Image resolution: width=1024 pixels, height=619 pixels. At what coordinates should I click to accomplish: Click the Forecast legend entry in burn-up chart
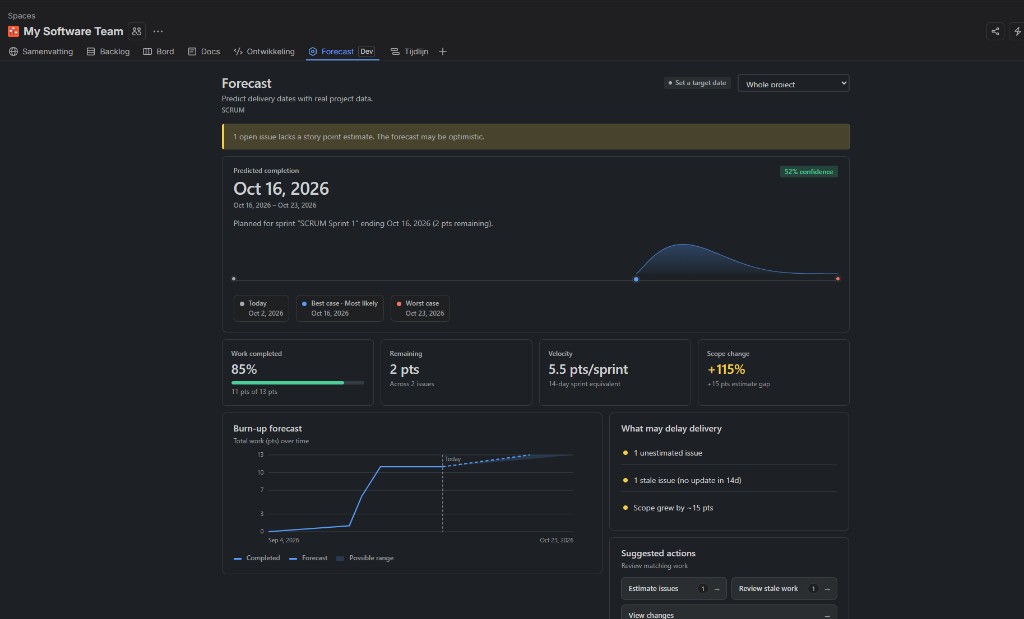point(308,558)
